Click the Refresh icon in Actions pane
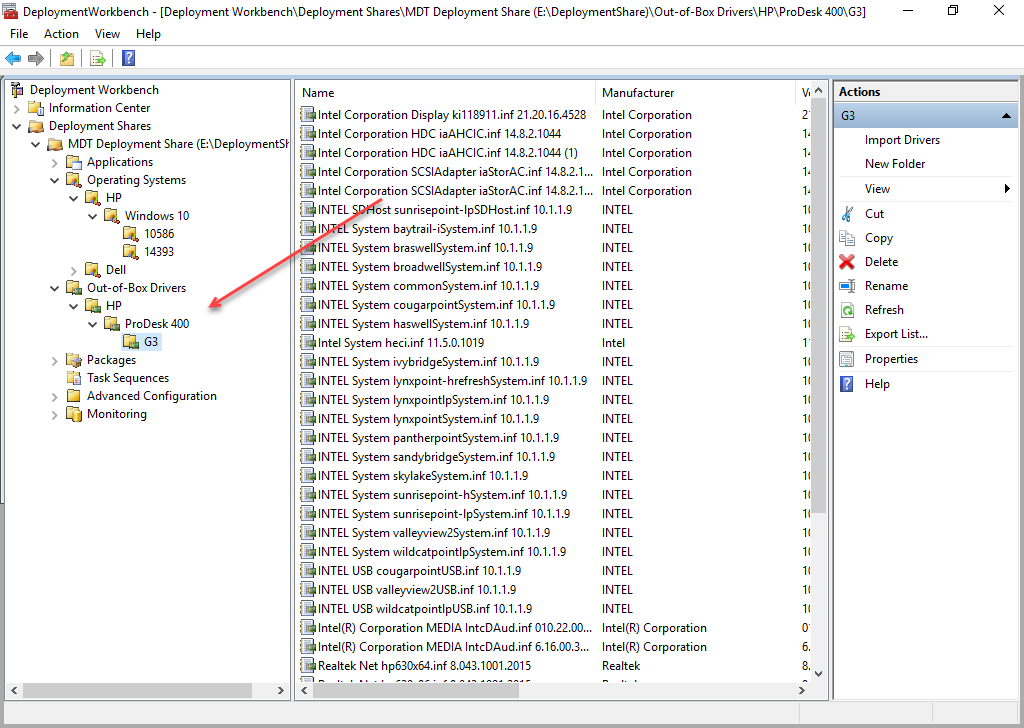This screenshot has height=728, width=1024. point(847,310)
